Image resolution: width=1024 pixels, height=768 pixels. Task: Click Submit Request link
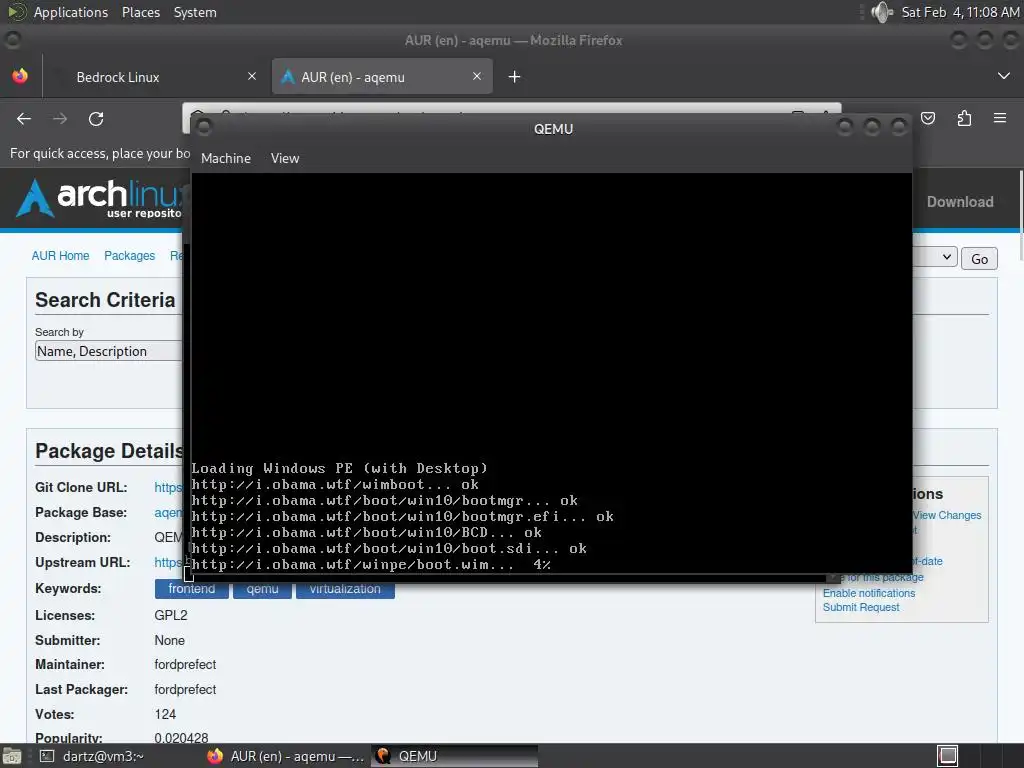pos(861,607)
